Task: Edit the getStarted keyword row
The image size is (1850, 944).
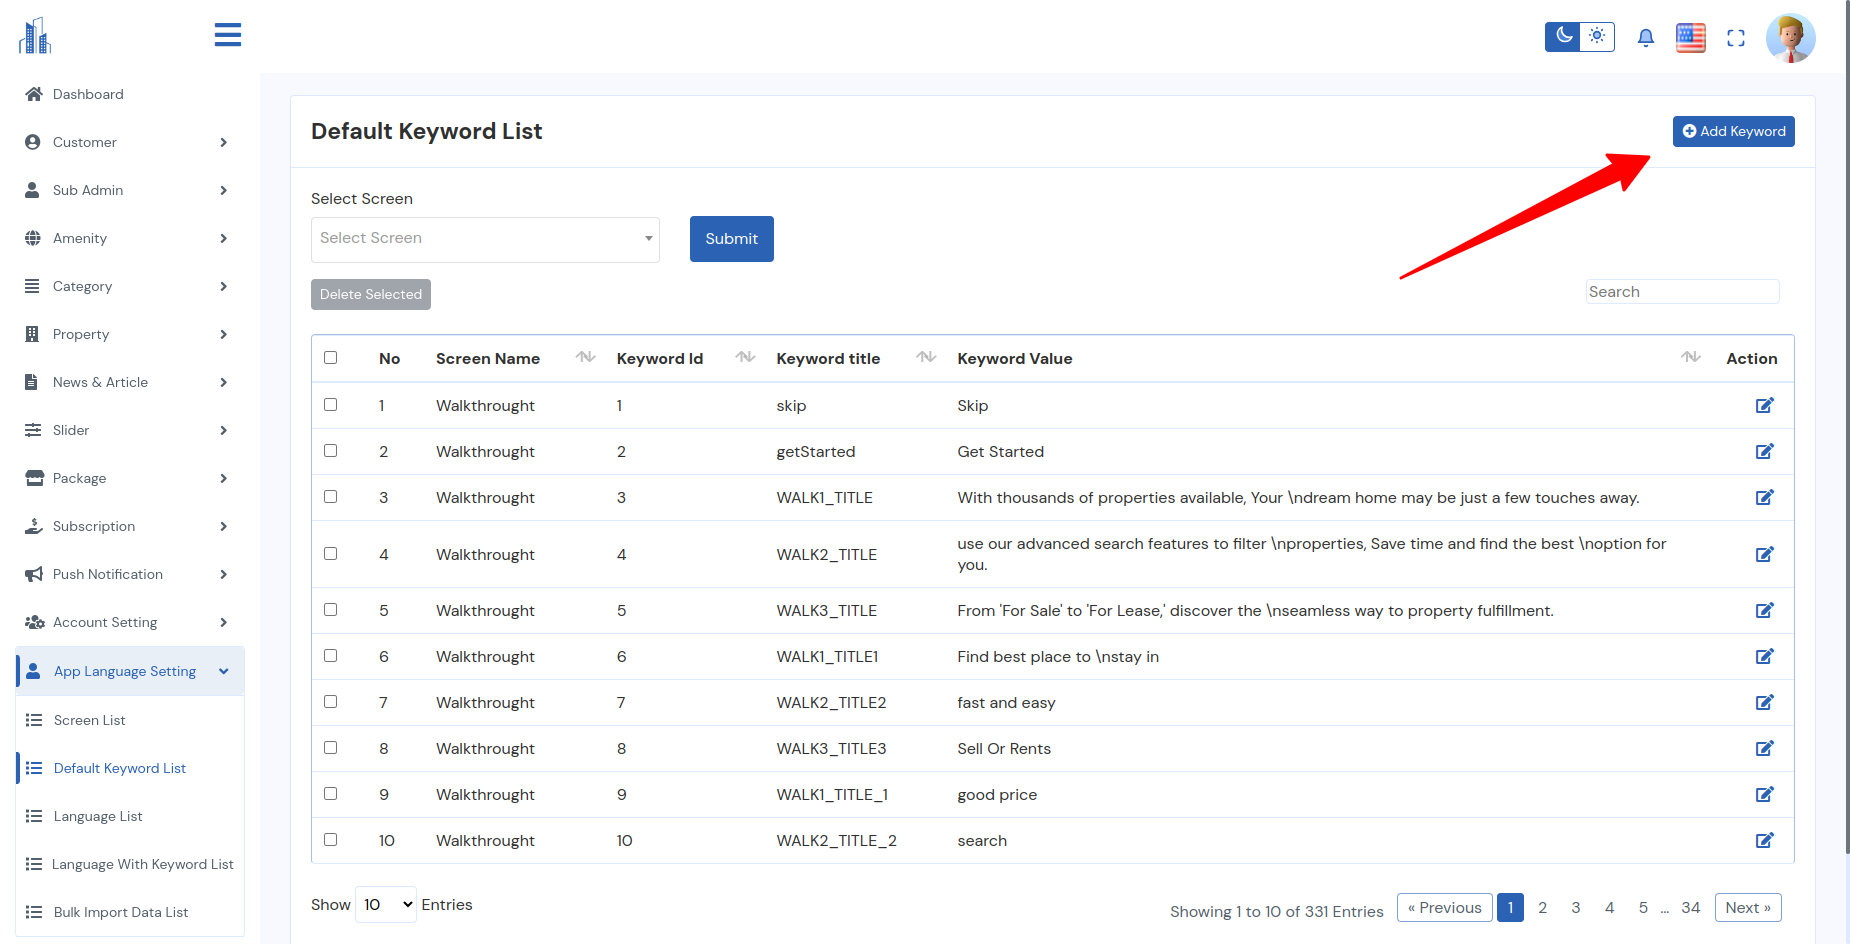Action: [1765, 451]
